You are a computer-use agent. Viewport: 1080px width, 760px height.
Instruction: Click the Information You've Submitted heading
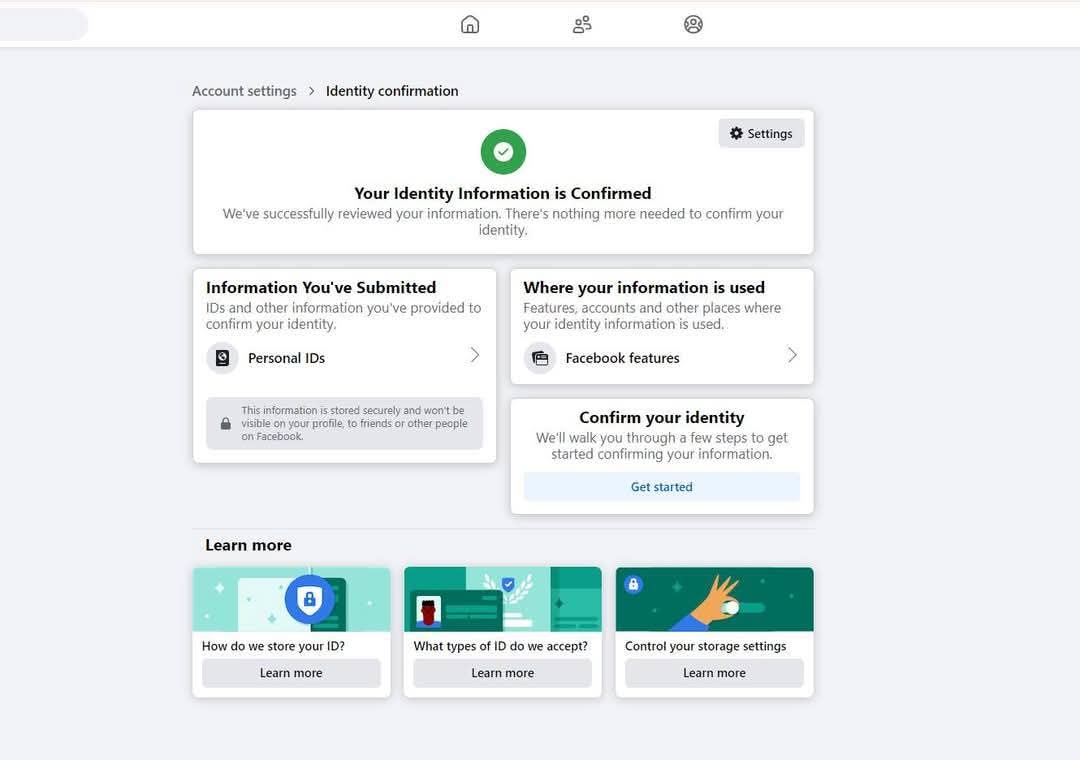pyautogui.click(x=321, y=287)
